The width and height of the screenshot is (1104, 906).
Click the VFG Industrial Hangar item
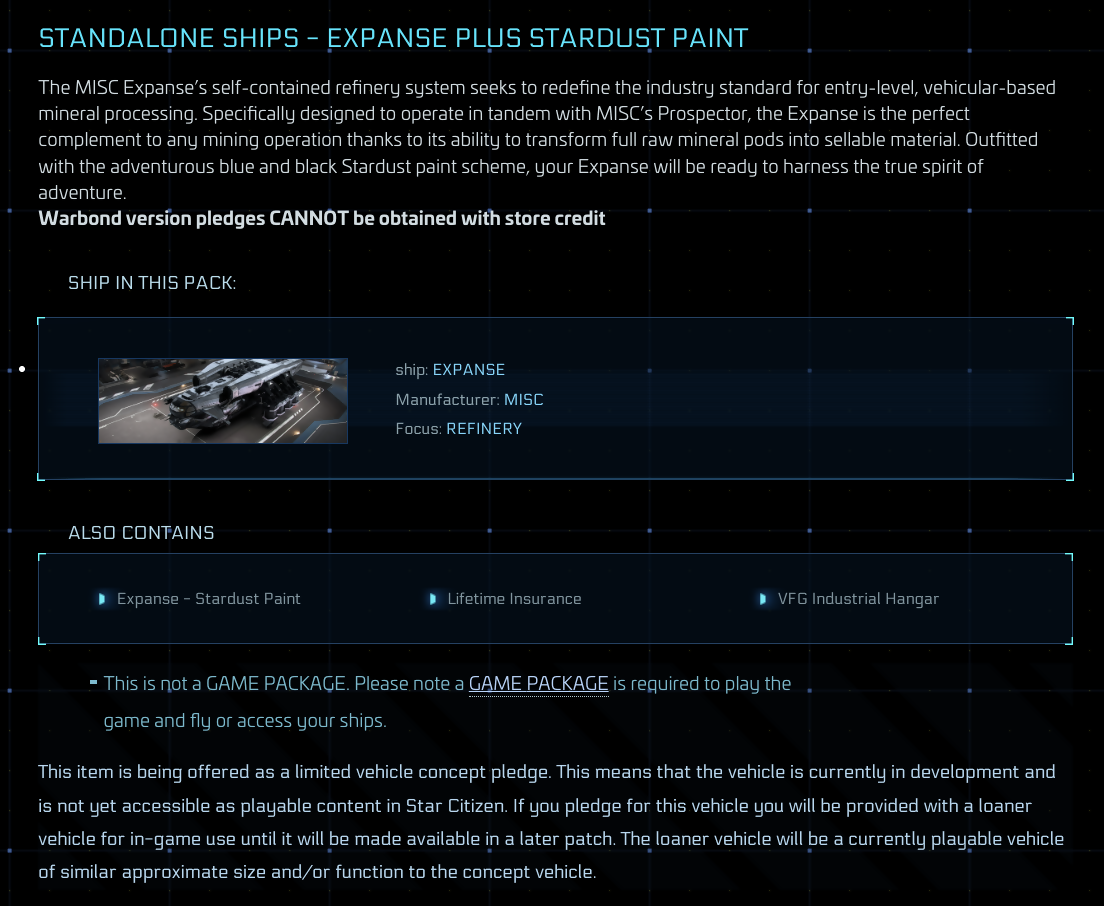(x=858, y=599)
